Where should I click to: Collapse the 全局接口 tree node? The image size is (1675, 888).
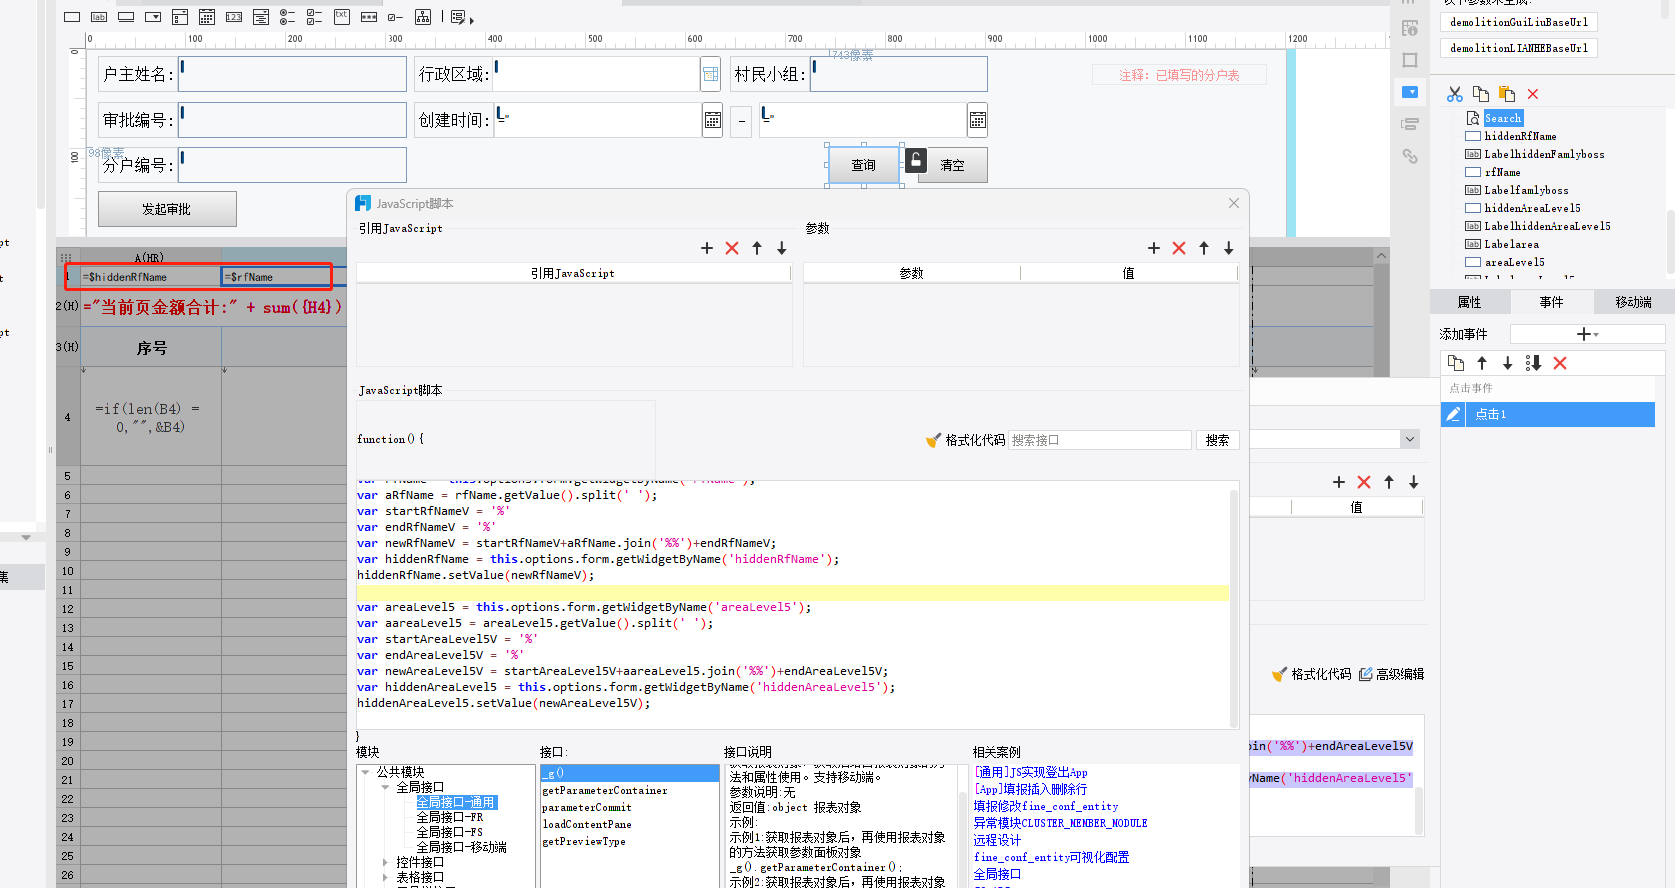(386, 787)
